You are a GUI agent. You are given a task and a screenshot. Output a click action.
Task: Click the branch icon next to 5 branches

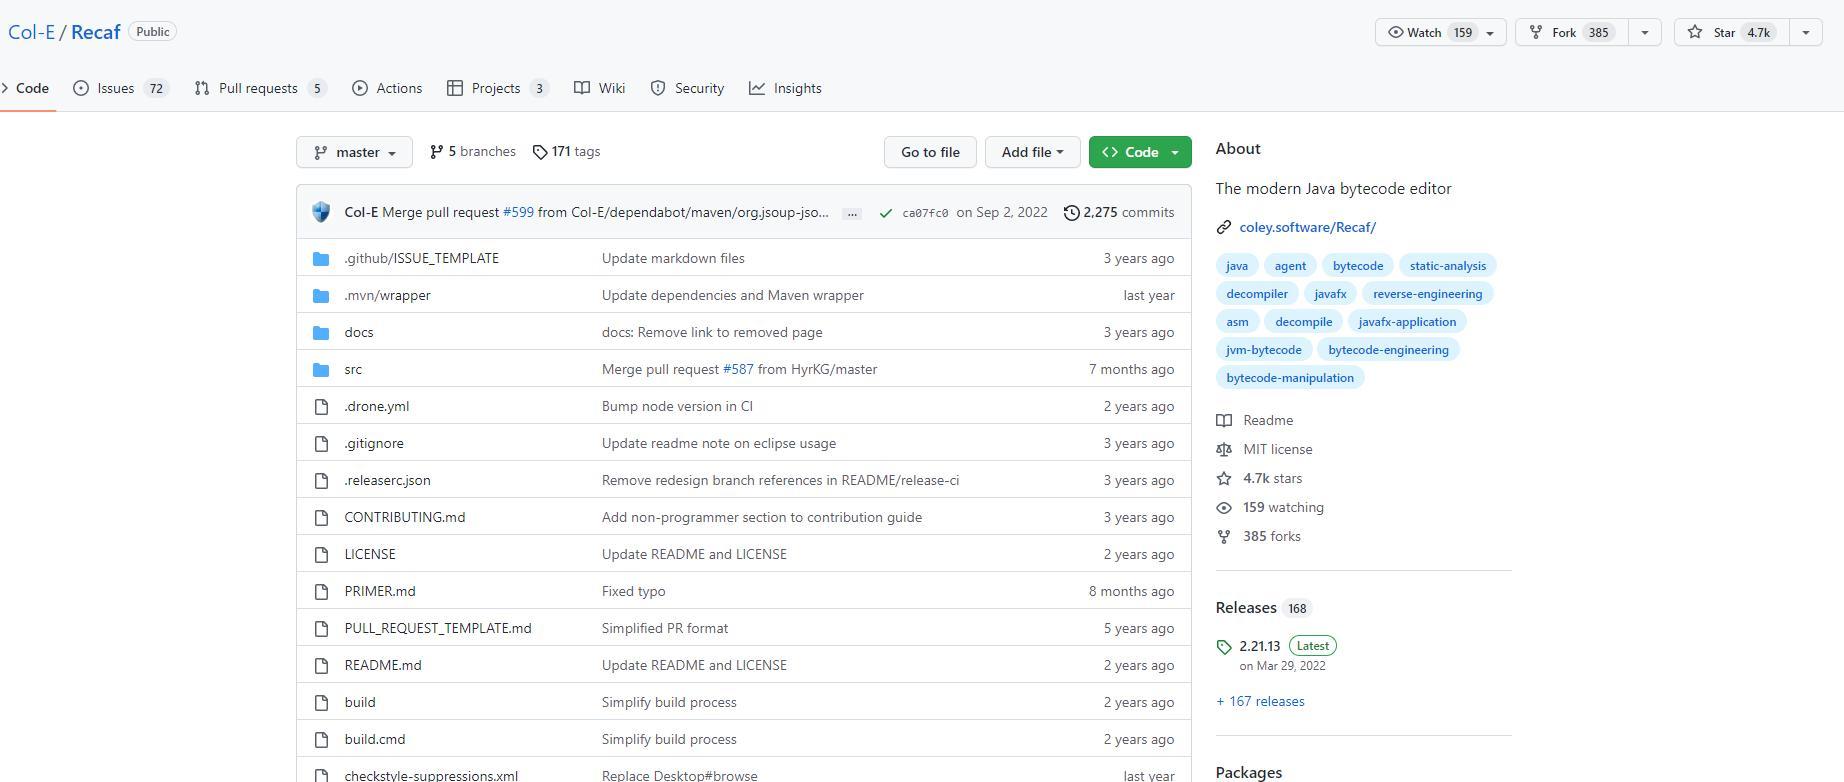tap(437, 152)
